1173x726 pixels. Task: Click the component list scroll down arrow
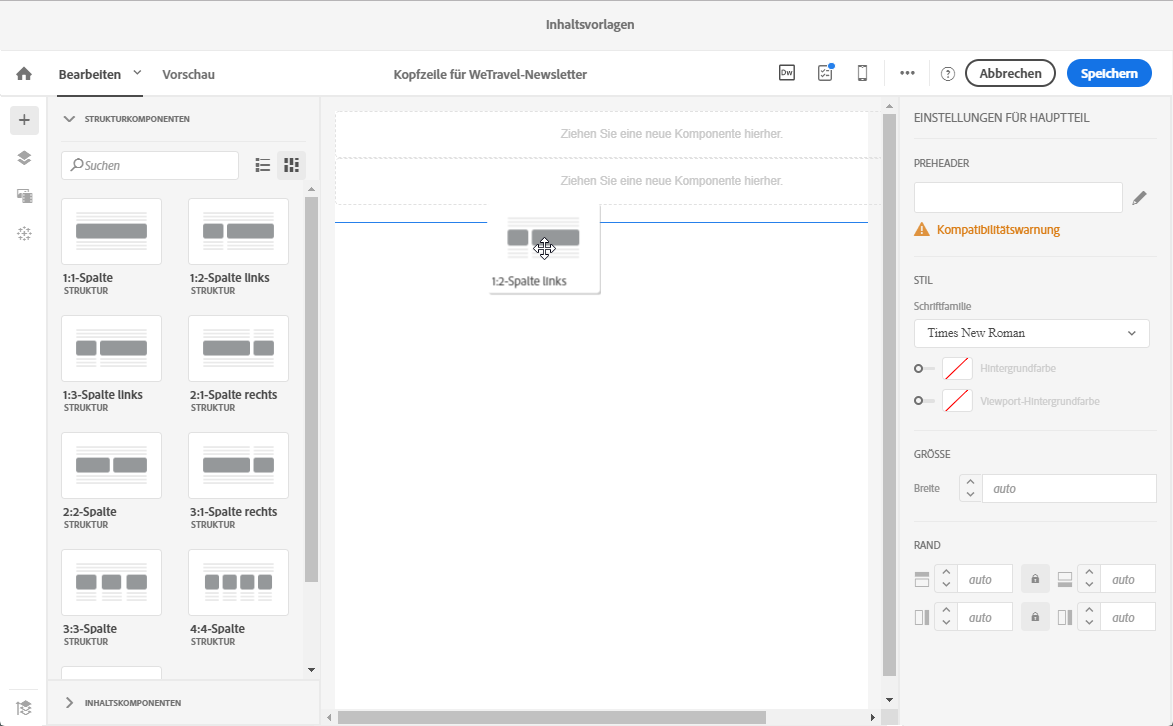pos(312,670)
